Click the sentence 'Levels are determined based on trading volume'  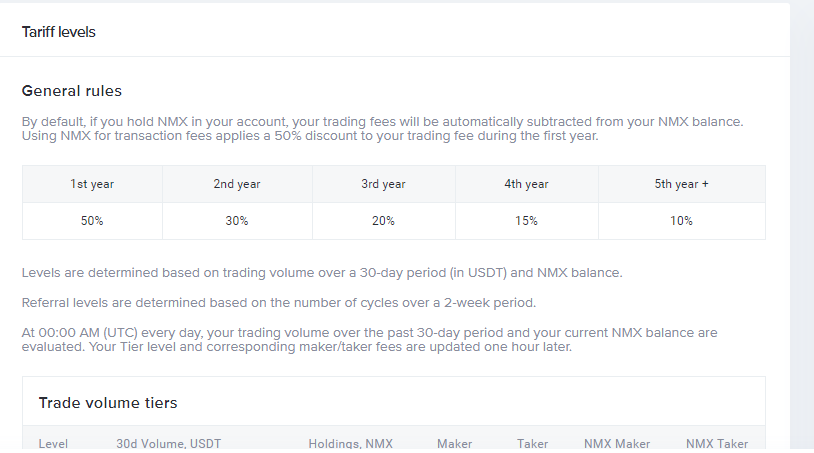[322, 273]
